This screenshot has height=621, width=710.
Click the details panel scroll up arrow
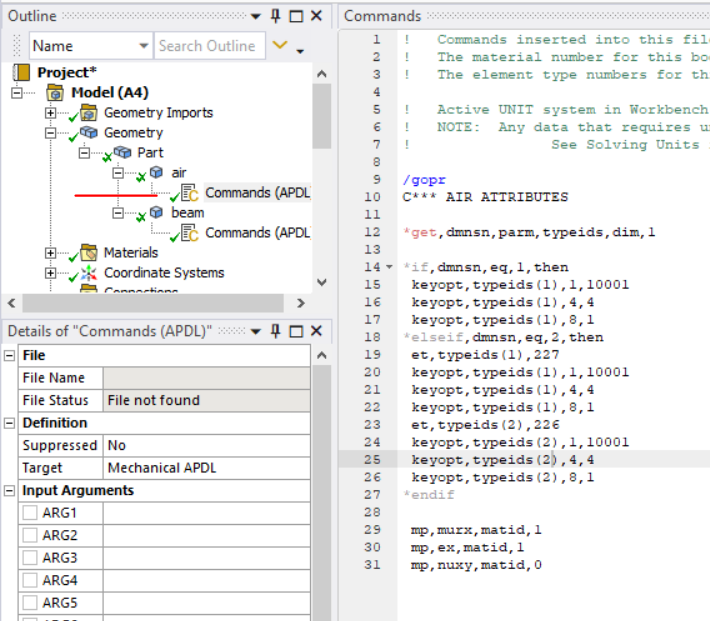(x=321, y=356)
